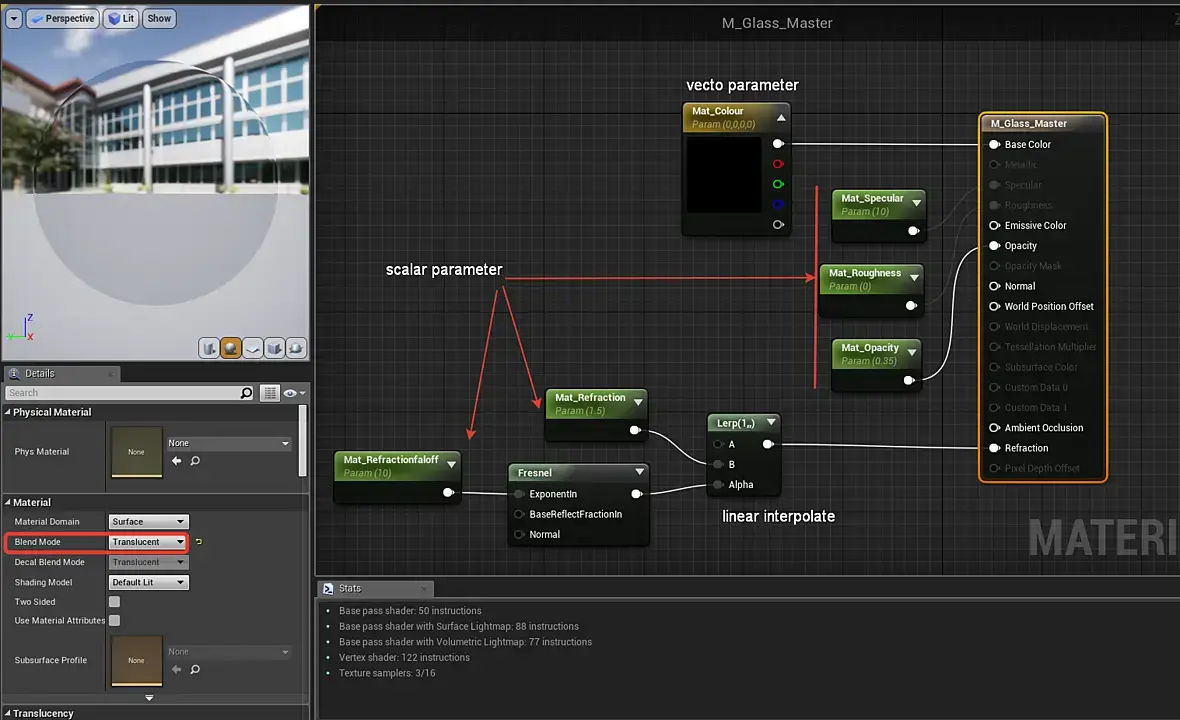Browse to Phys Material asset magnifier
This screenshot has height=720, width=1180.
coord(196,460)
